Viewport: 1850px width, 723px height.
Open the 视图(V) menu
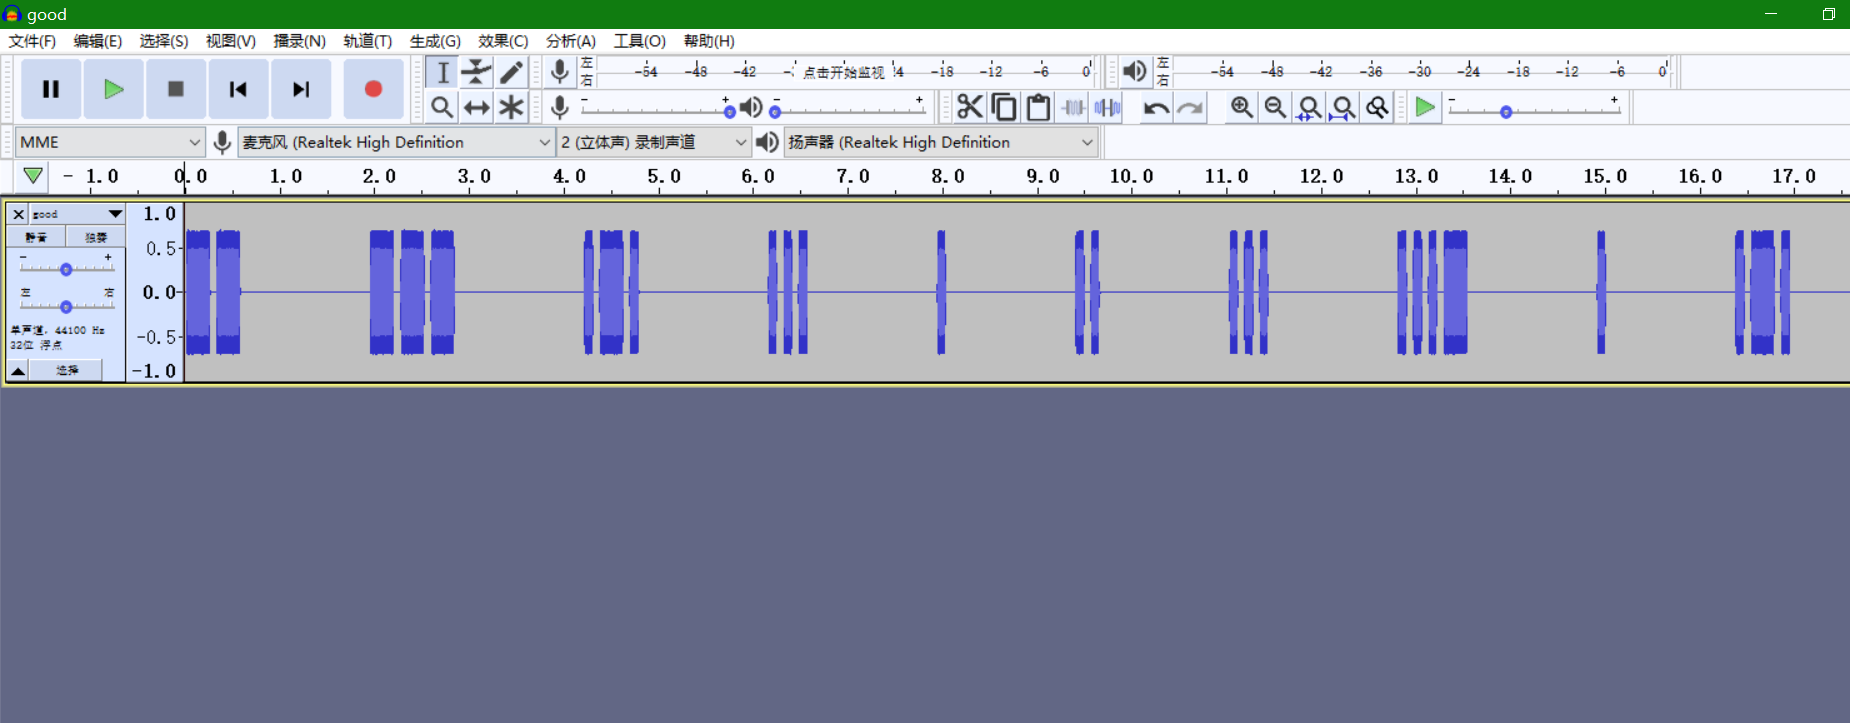pyautogui.click(x=231, y=41)
